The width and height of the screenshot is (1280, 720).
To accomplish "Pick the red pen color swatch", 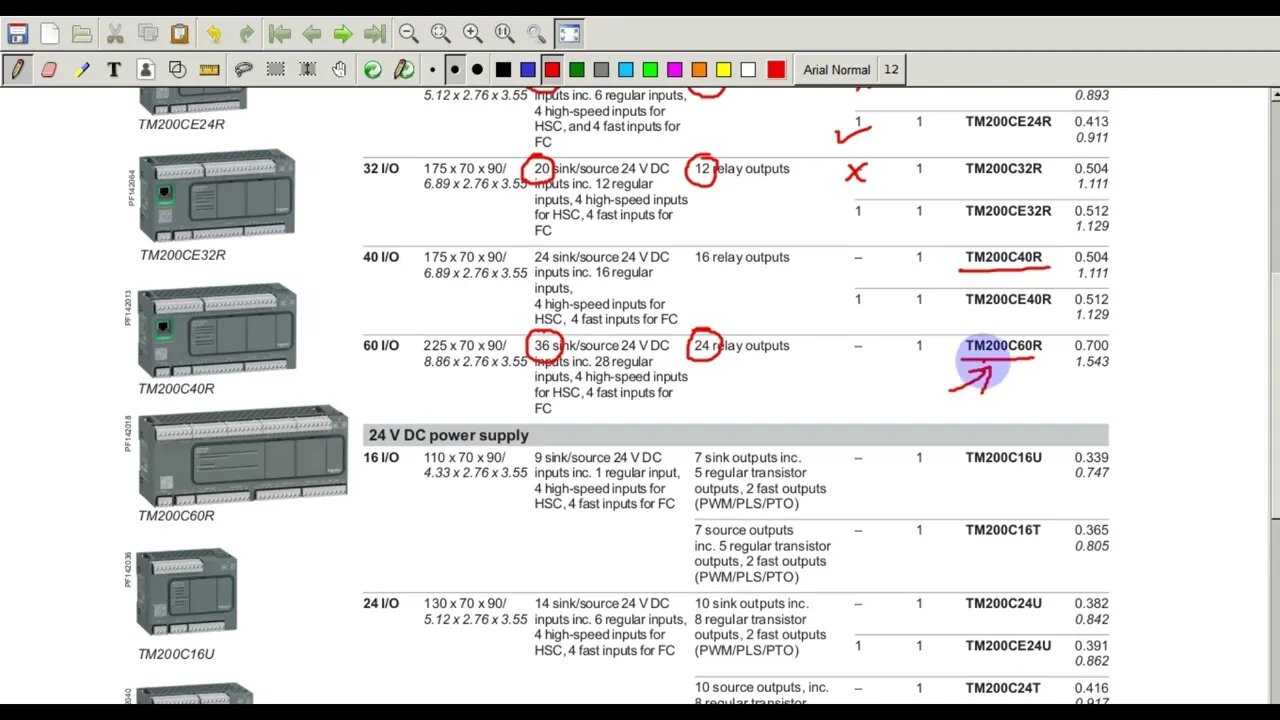I will pyautogui.click(x=552, y=69).
